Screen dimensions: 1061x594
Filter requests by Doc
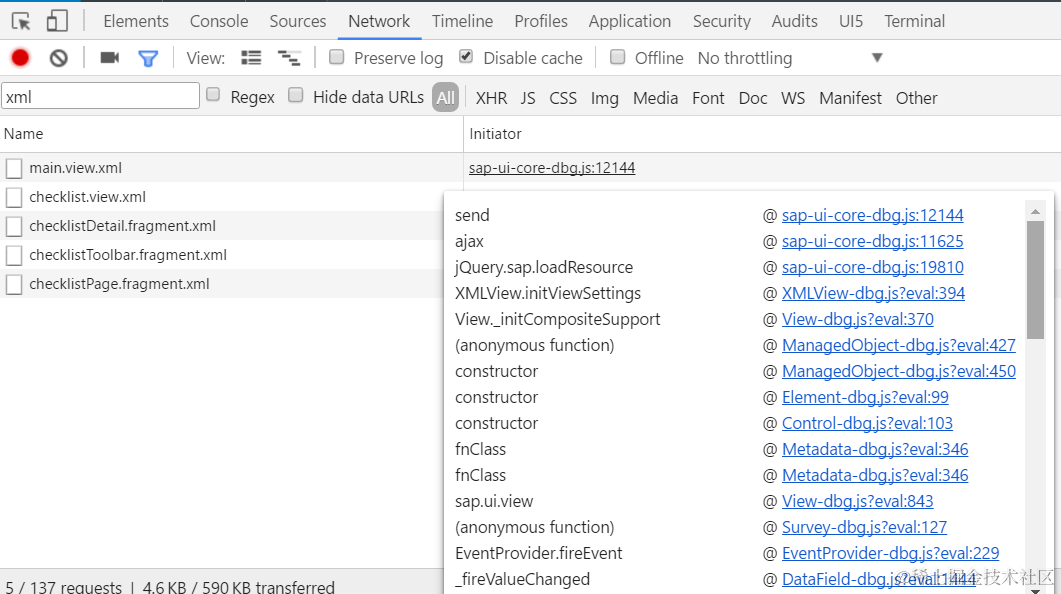pos(752,98)
